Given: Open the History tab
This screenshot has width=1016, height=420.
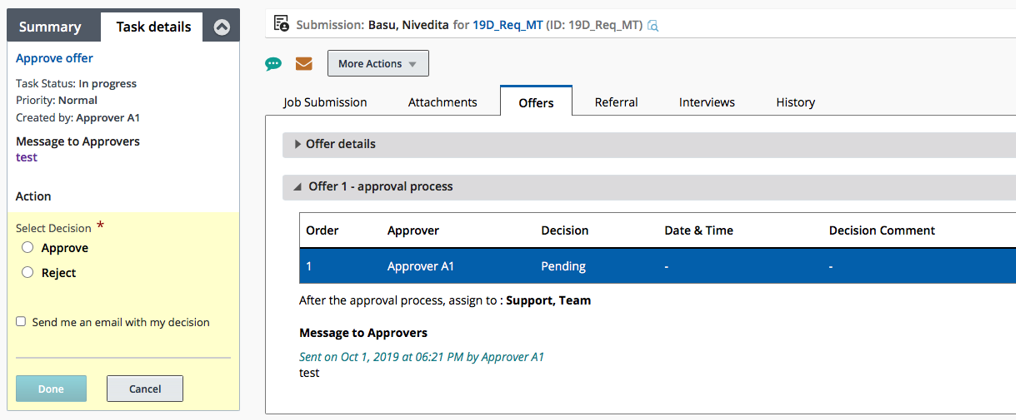Looking at the screenshot, I should [795, 102].
